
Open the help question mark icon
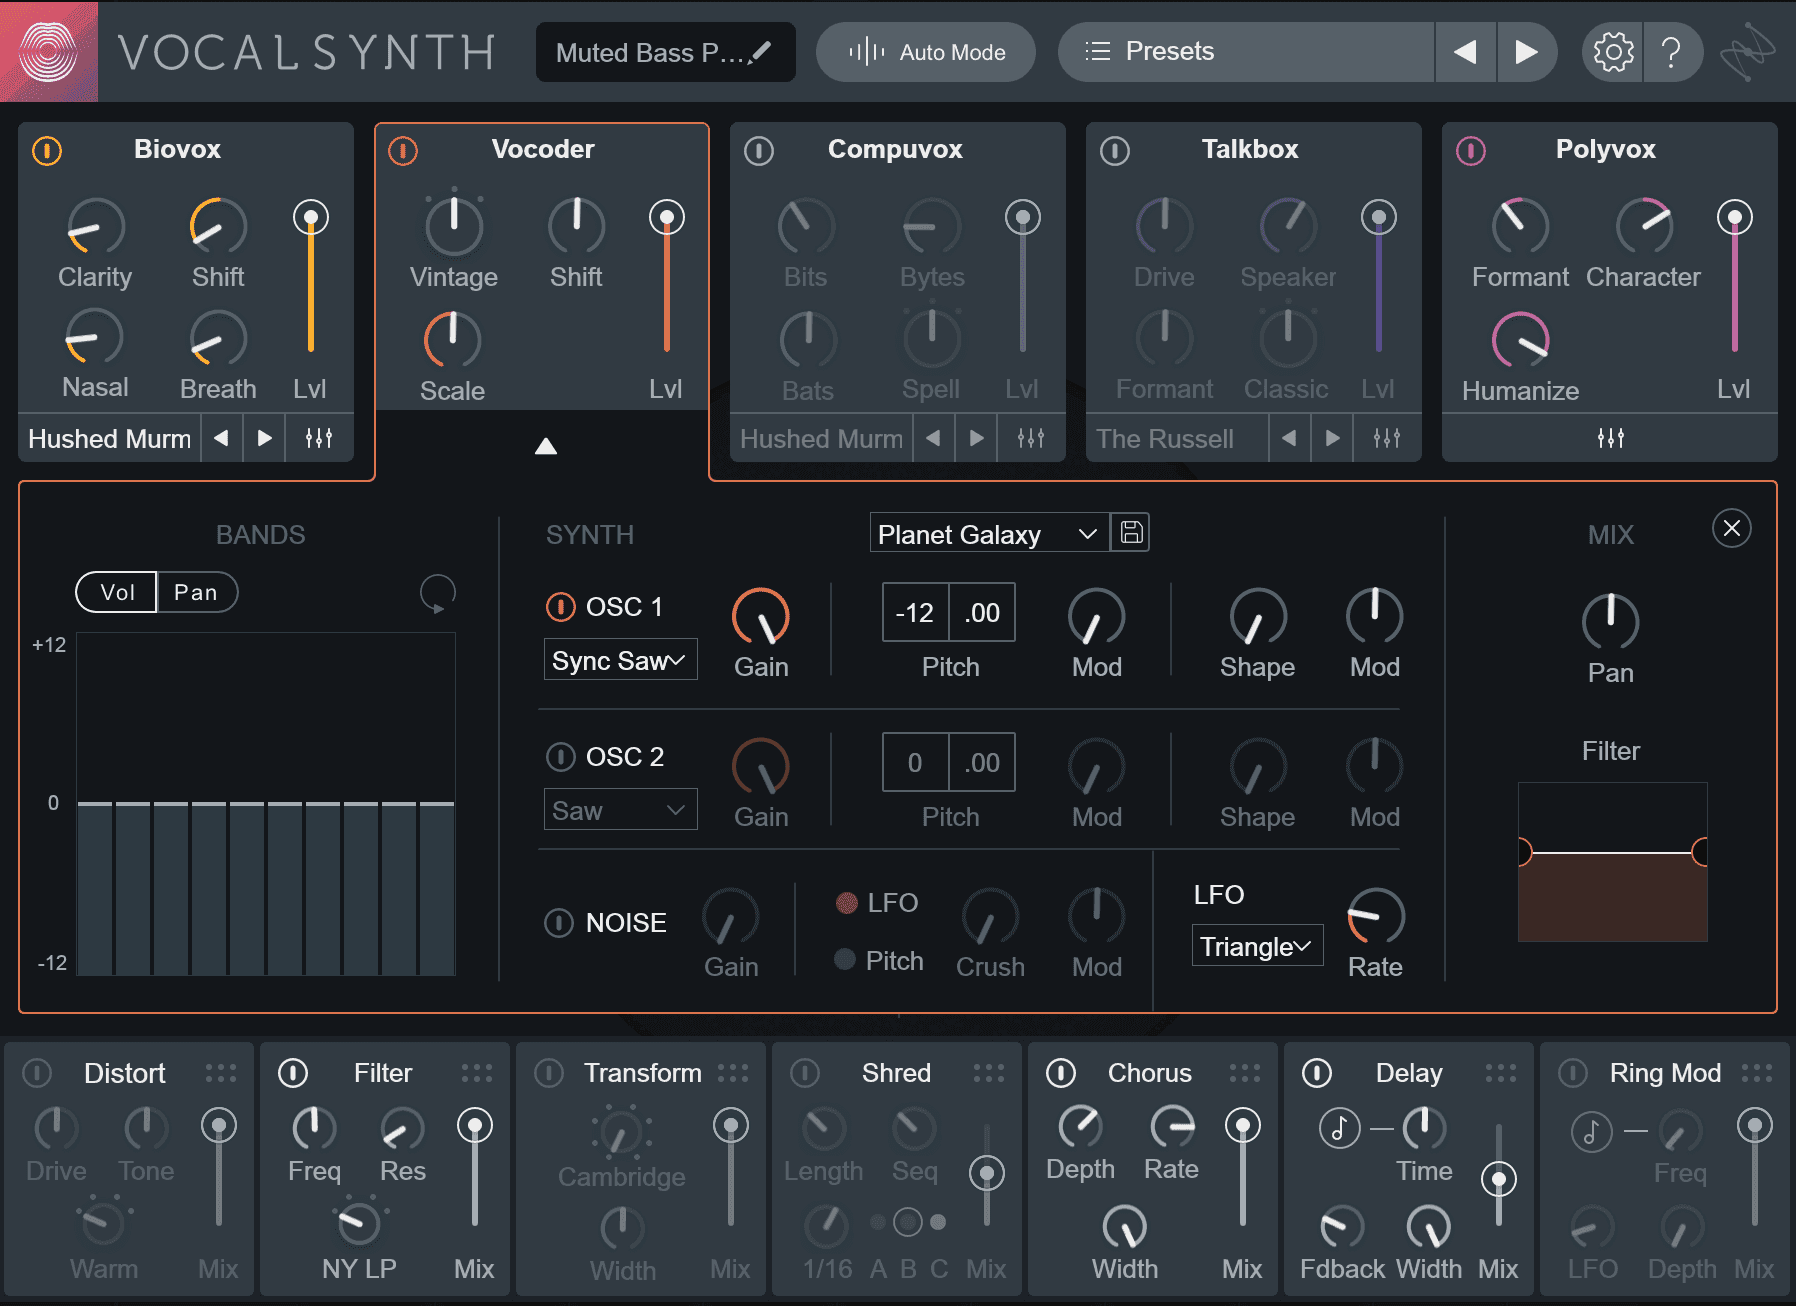[1670, 52]
